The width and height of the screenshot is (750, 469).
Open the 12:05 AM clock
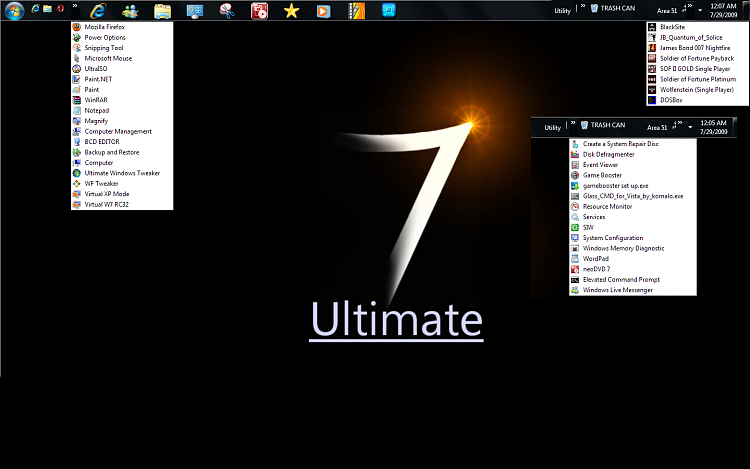click(x=713, y=127)
